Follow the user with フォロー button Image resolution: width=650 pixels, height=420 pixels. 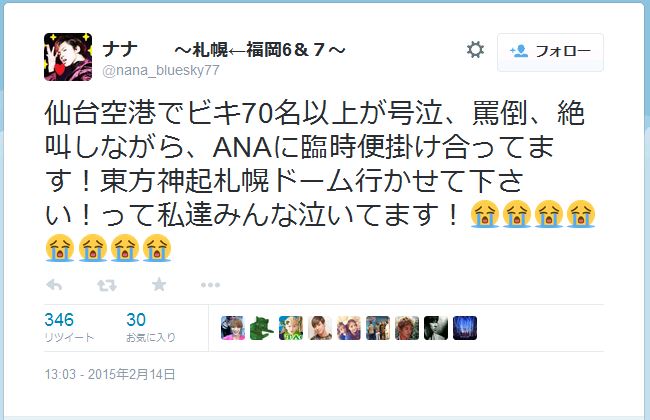[x=550, y=52]
